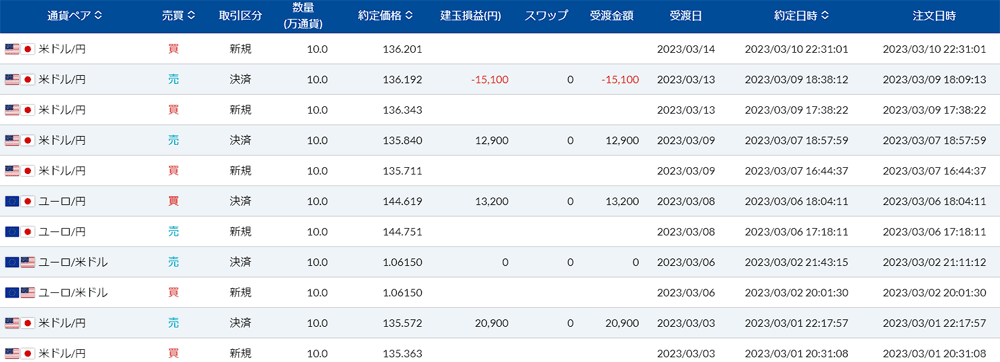Screen dimensions: 1000x362
Task: Click the 米ドル/円 label in the 135.840 row
Action: (62, 140)
